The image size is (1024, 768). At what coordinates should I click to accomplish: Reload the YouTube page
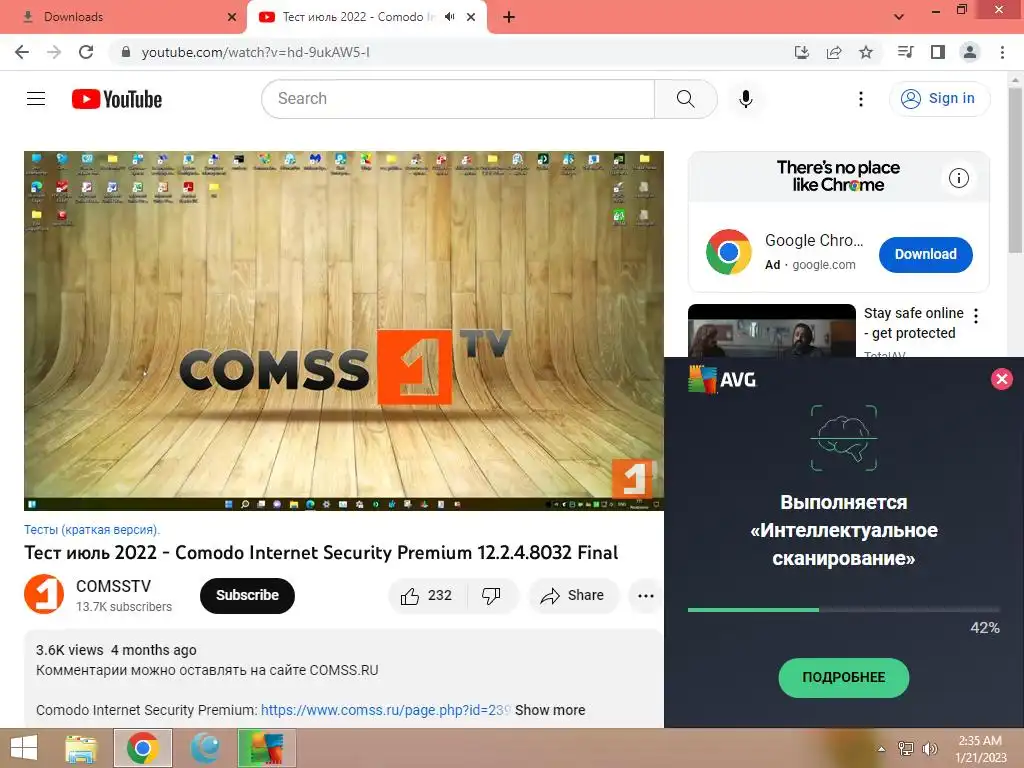coord(86,52)
